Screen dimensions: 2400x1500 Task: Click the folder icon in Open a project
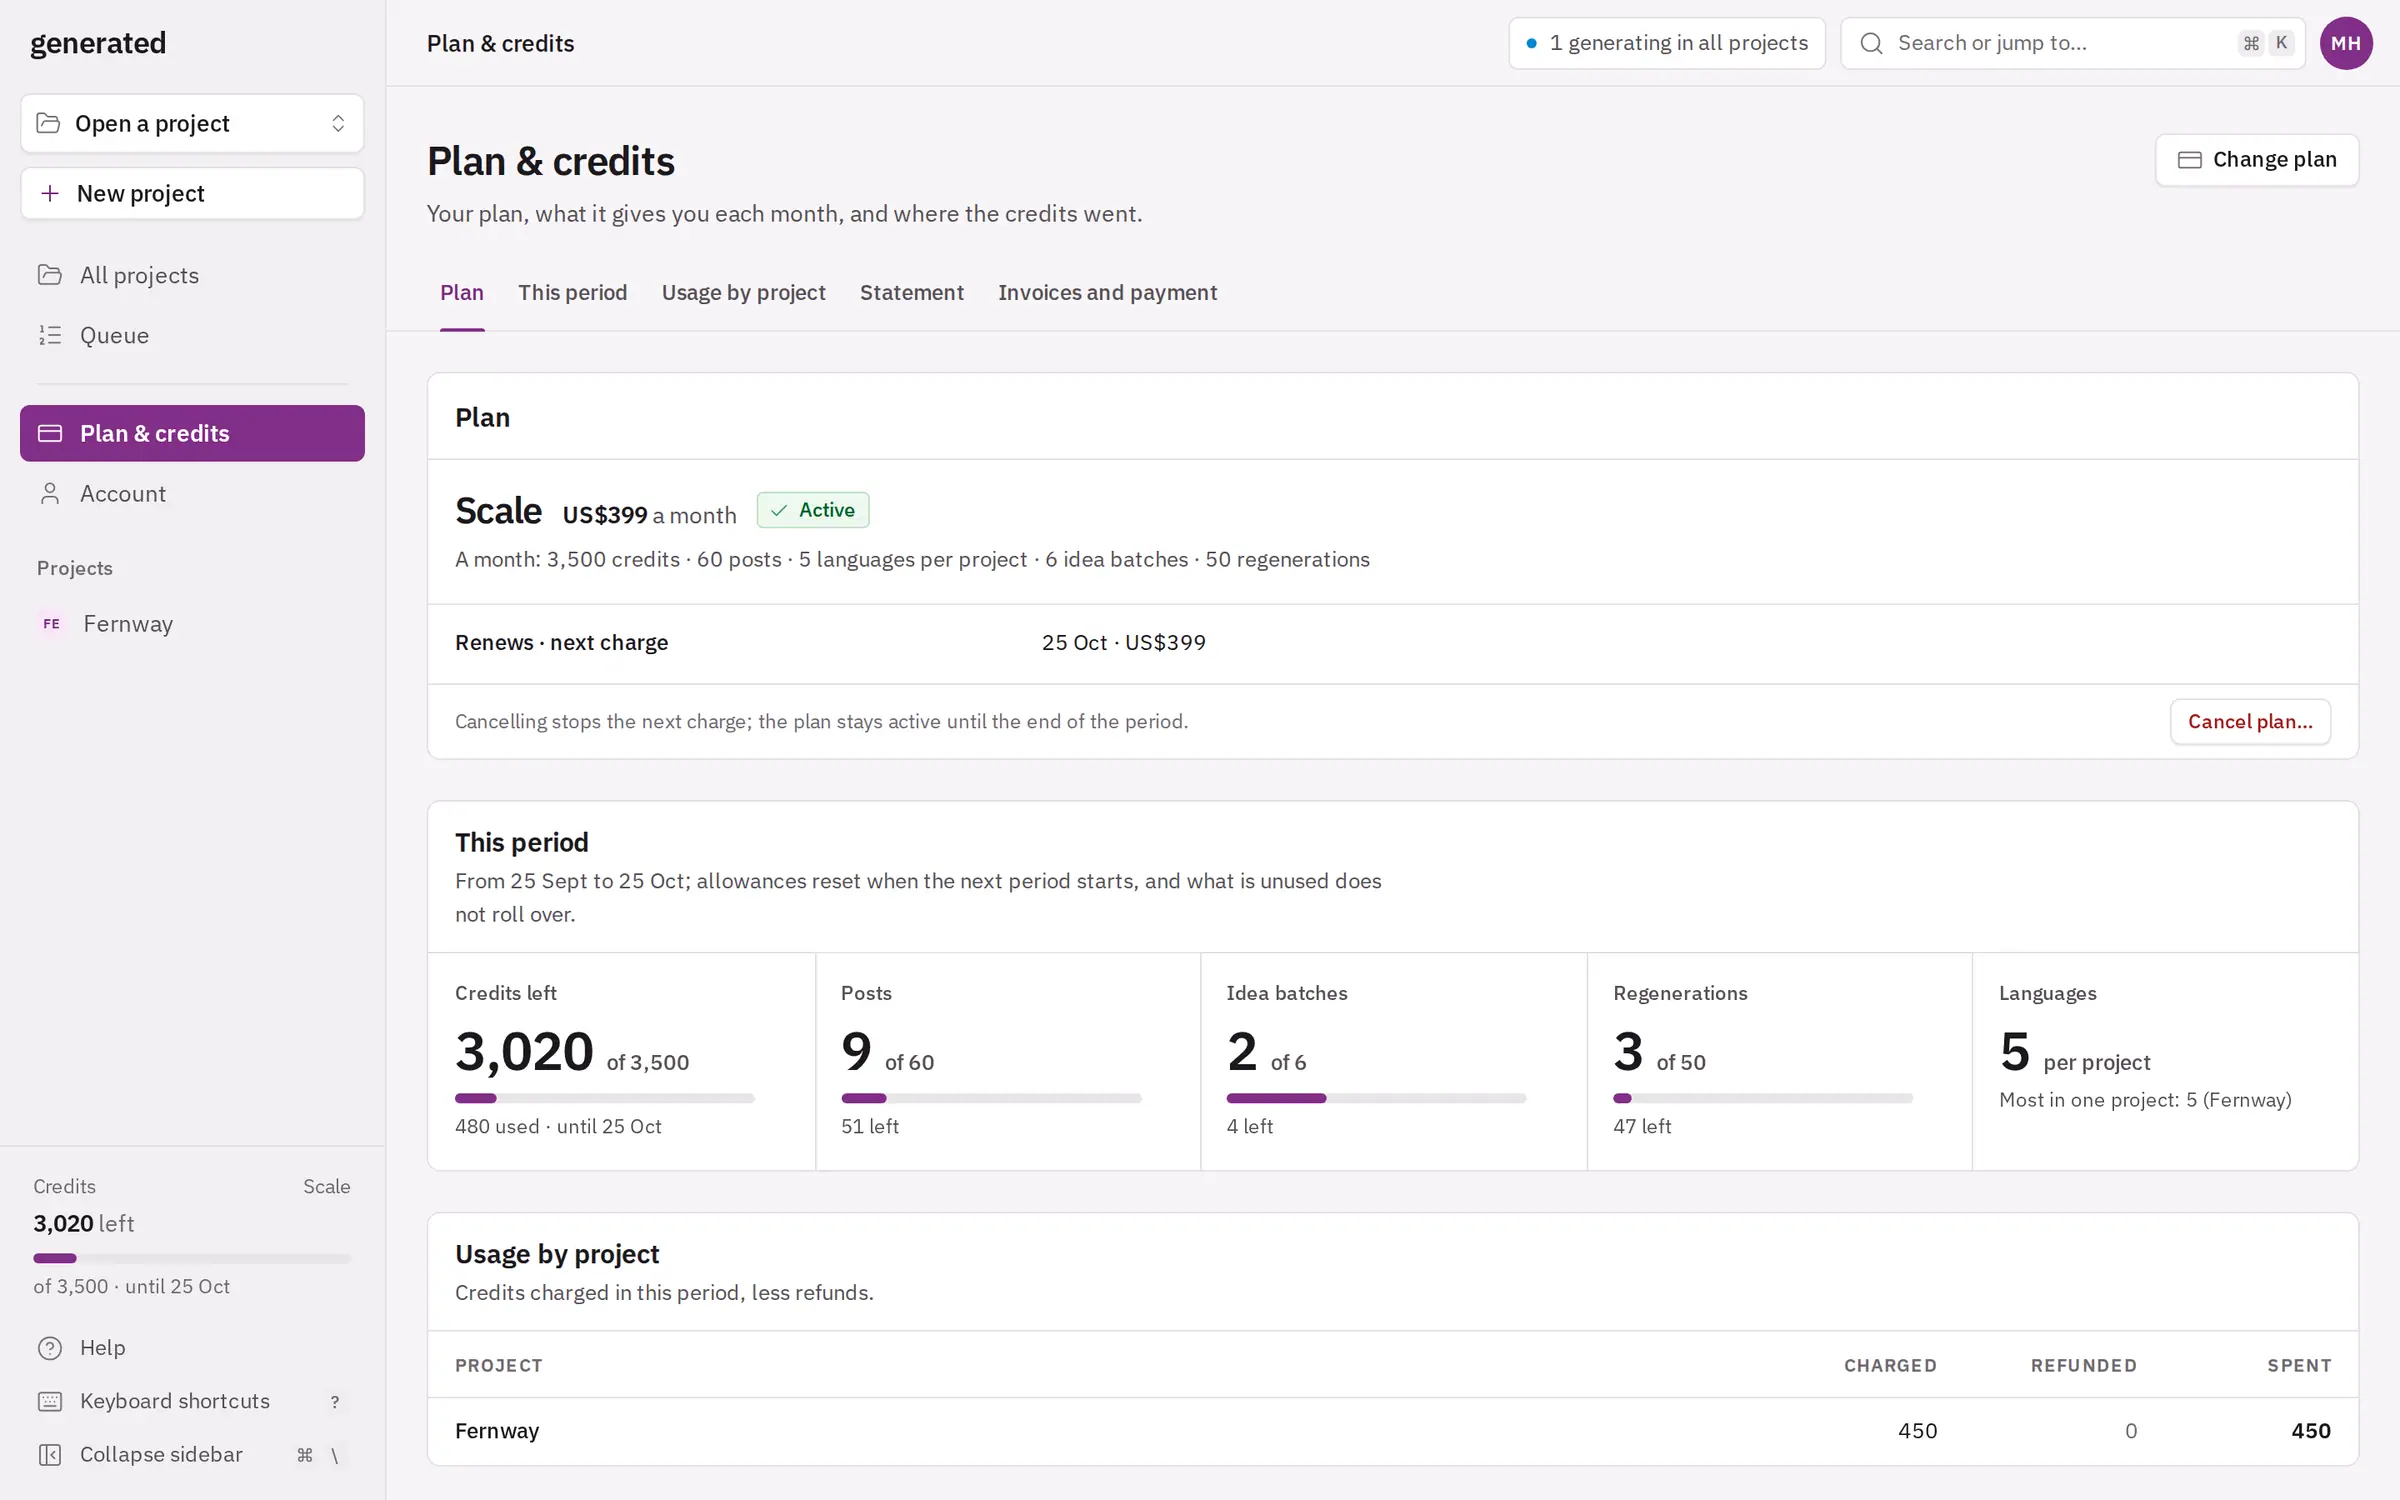click(48, 123)
